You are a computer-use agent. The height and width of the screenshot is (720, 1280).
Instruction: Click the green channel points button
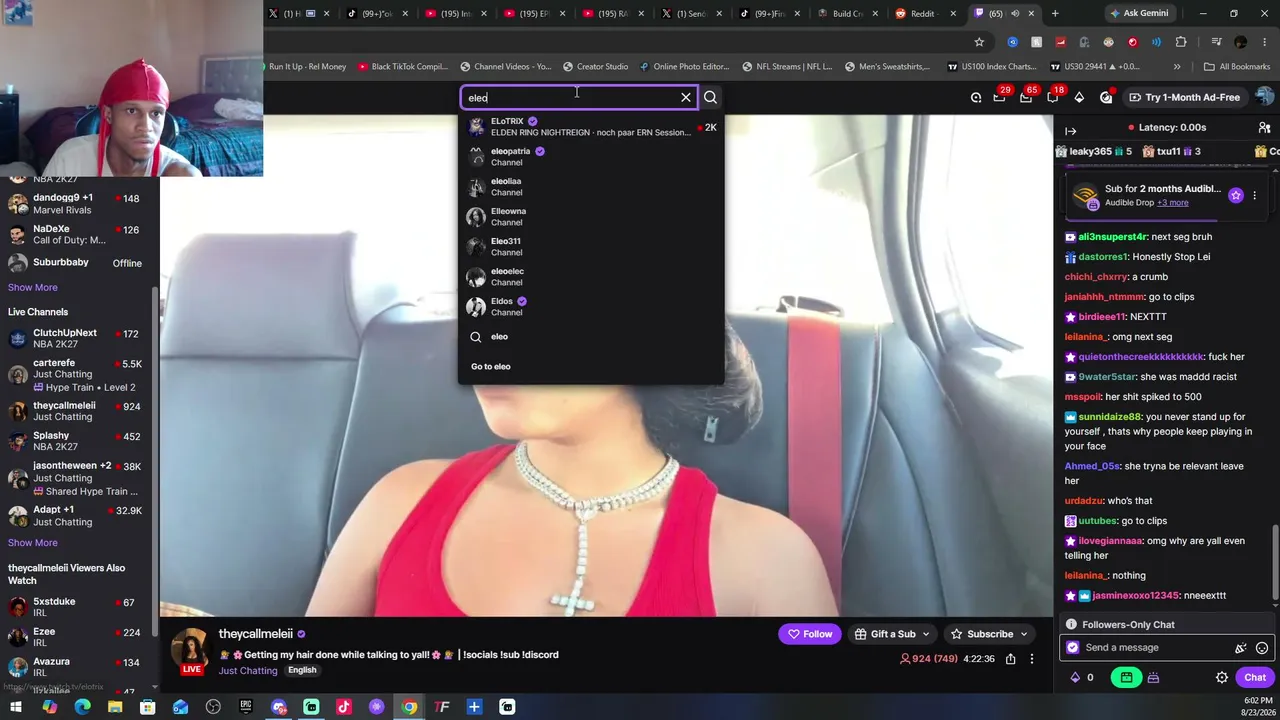point(1126,677)
